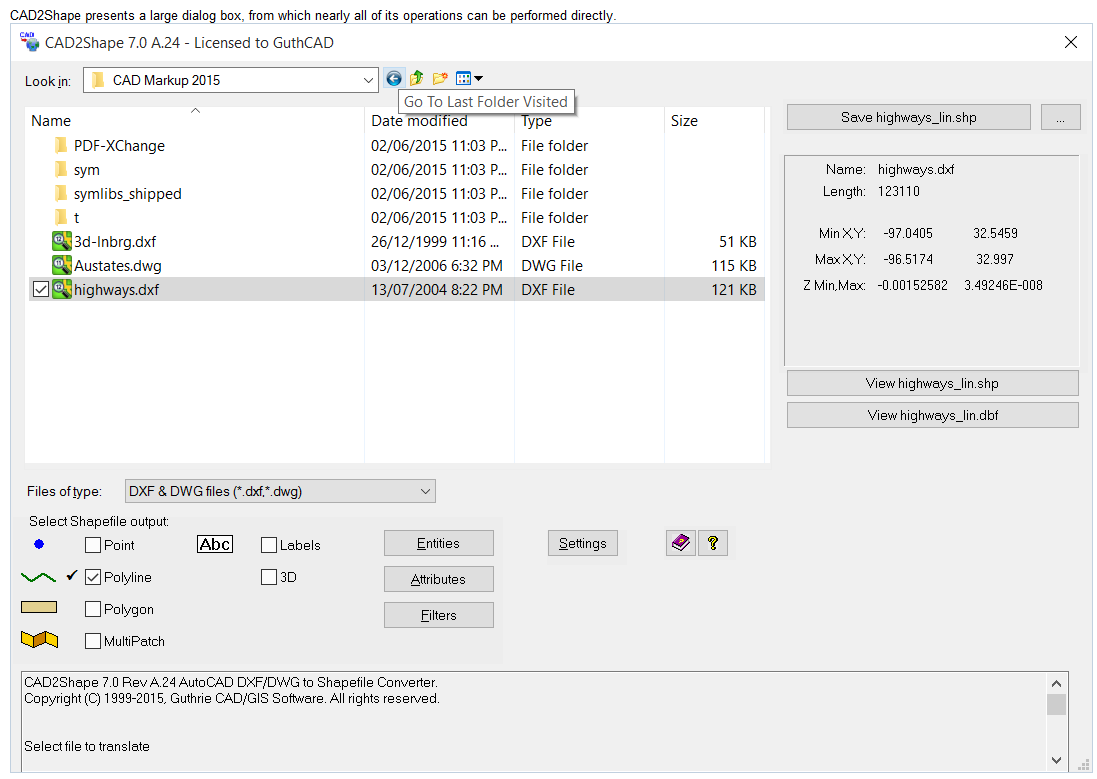Open the PDF-XChange folder icon

point(62,146)
